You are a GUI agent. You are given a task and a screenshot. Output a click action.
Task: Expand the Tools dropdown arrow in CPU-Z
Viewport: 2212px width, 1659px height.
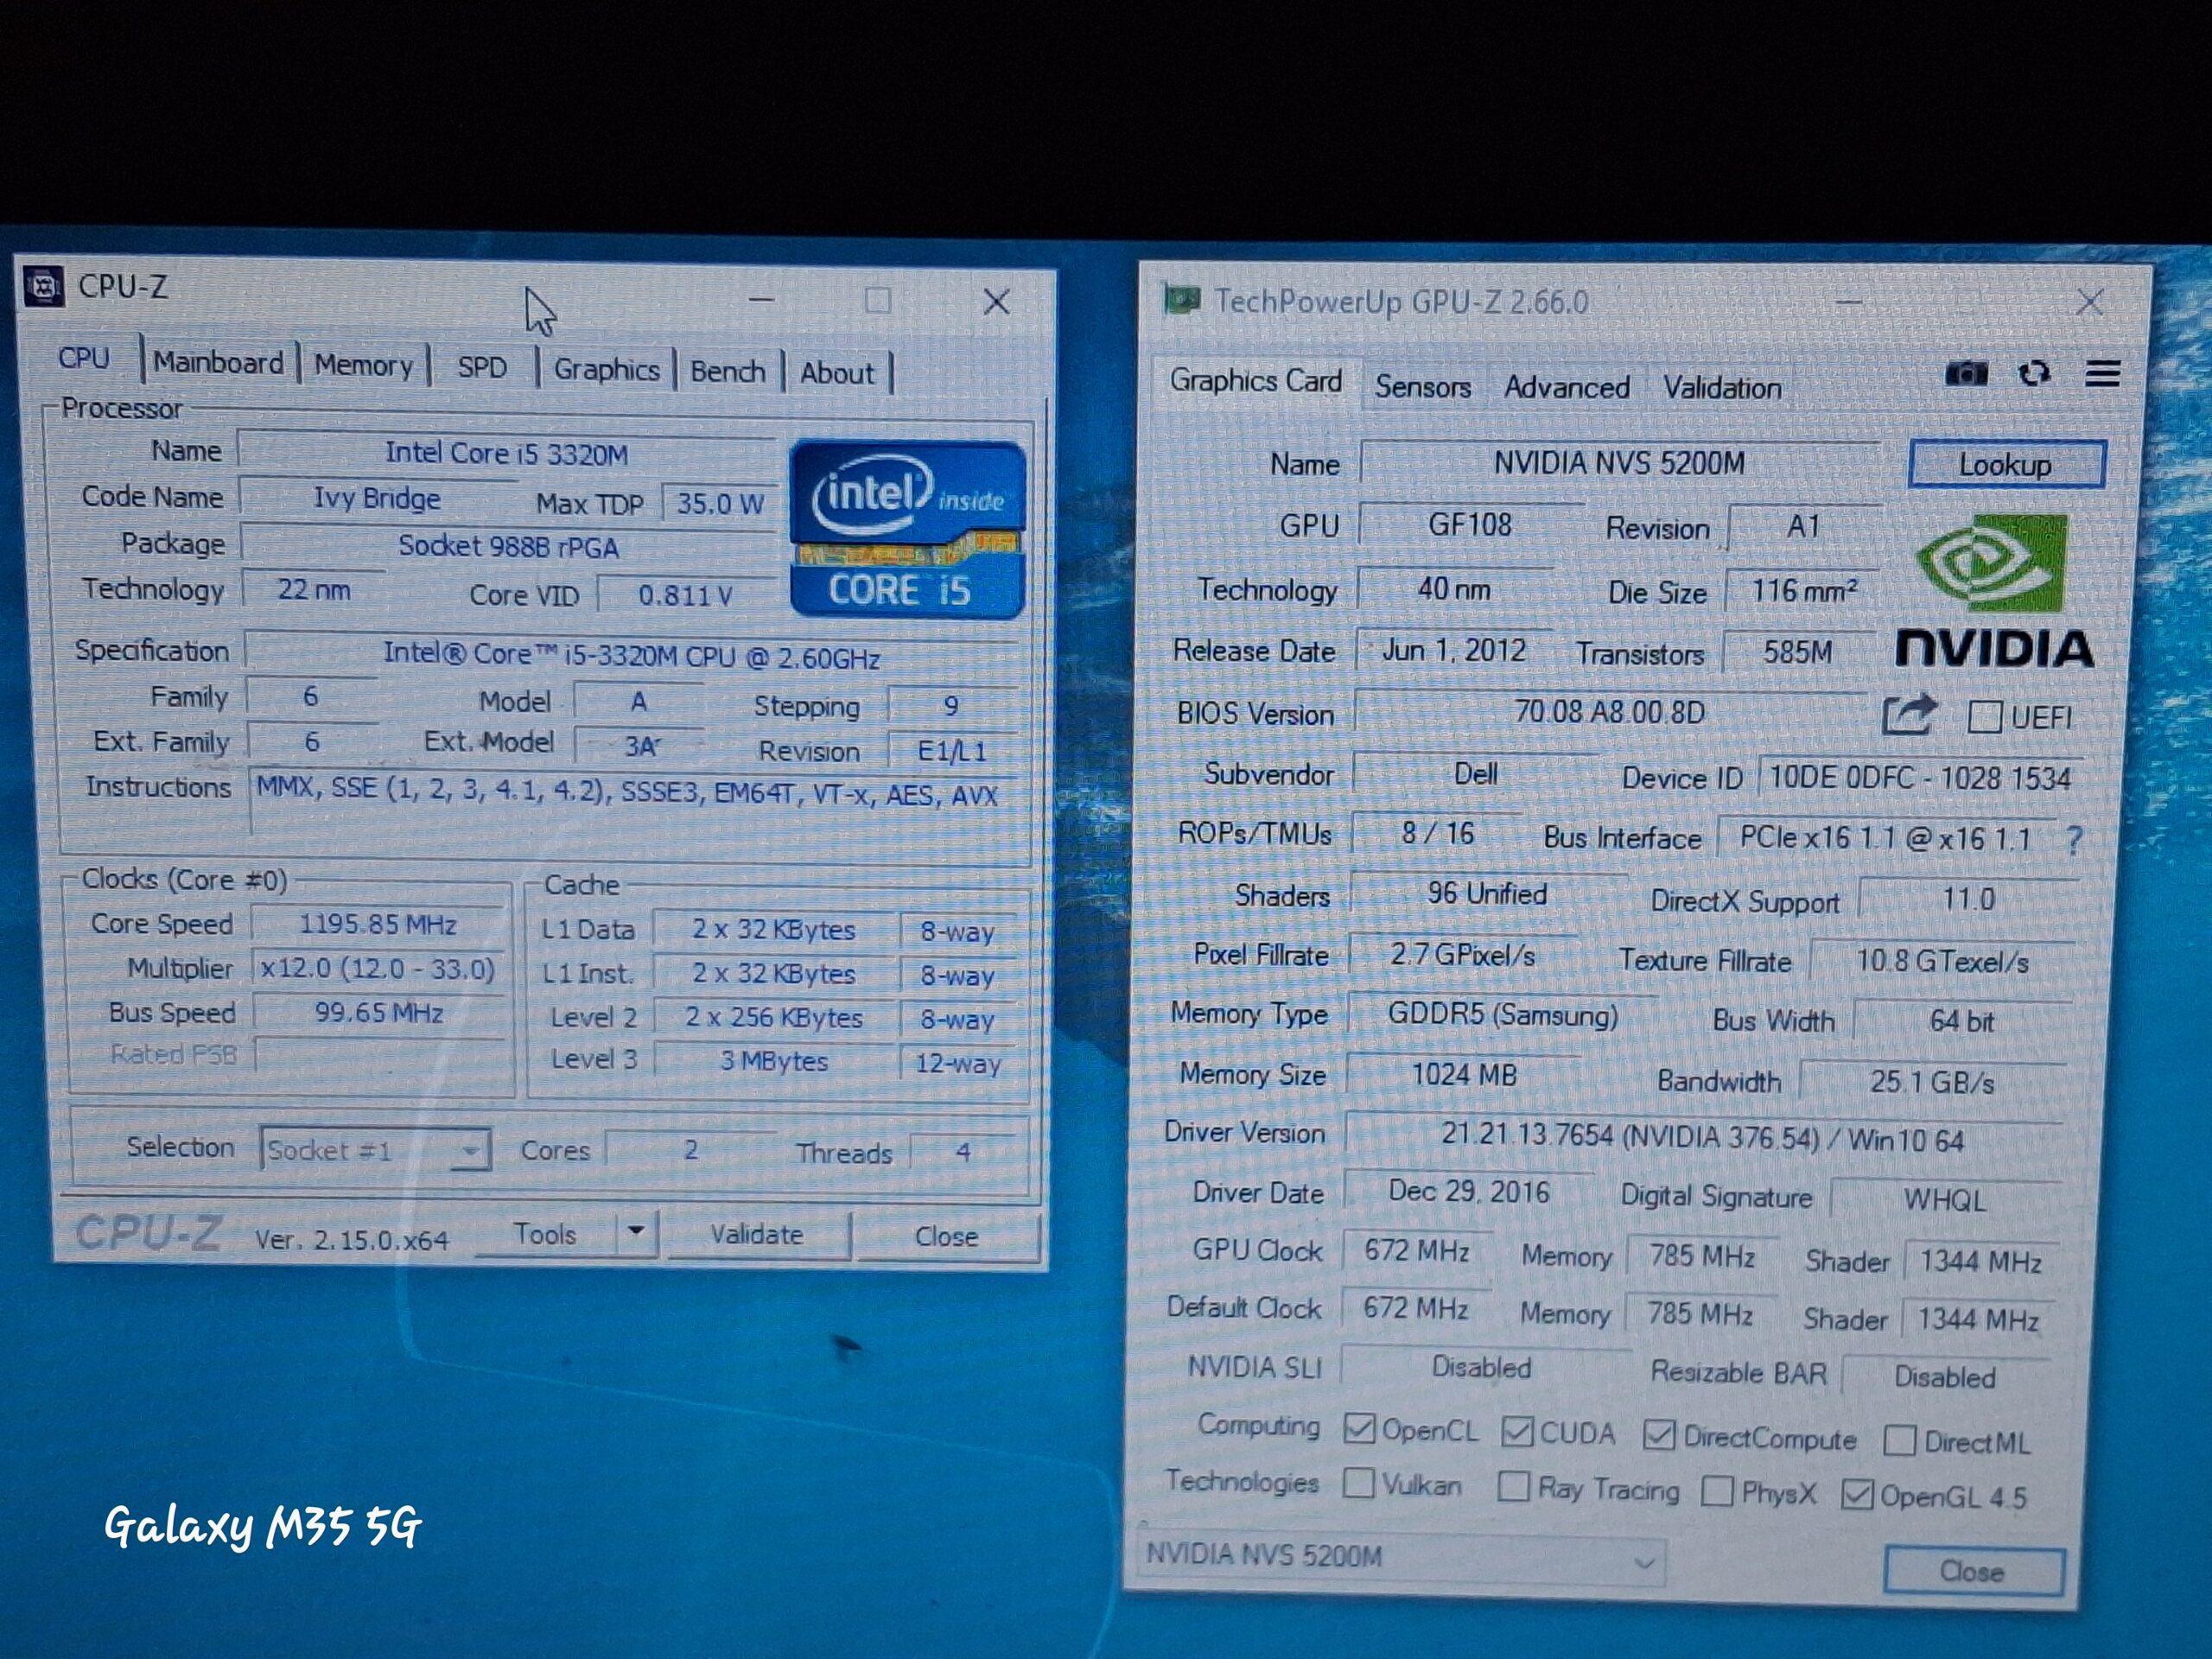(x=636, y=1232)
